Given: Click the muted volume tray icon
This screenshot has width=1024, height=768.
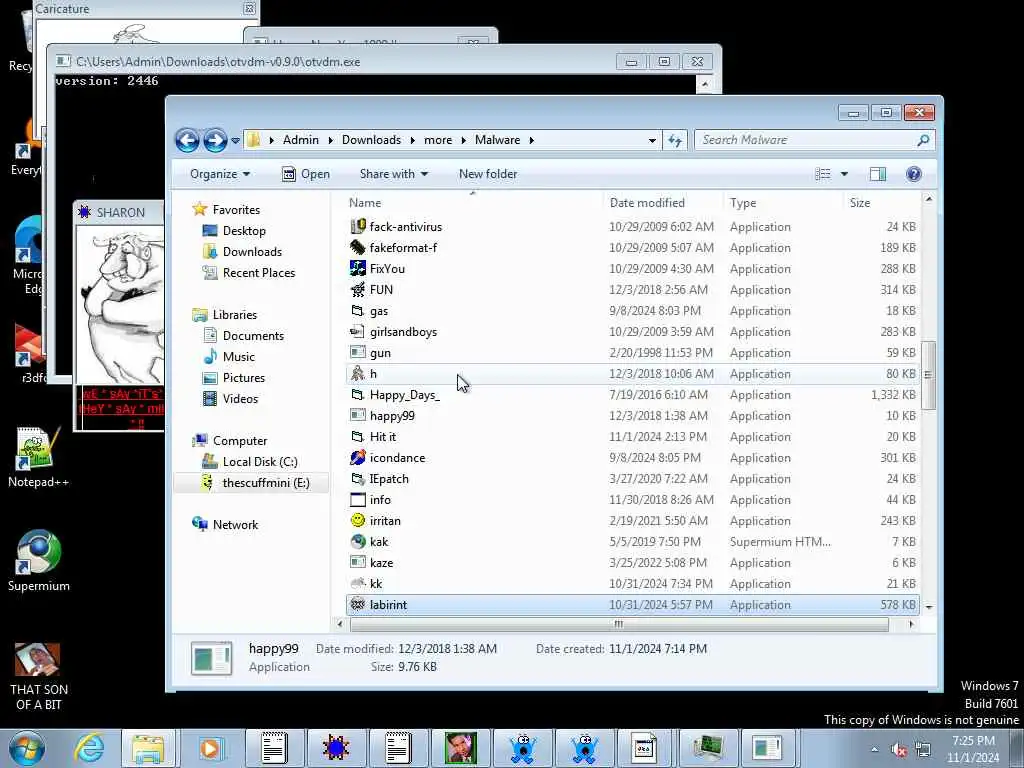Looking at the screenshot, I should [899, 750].
